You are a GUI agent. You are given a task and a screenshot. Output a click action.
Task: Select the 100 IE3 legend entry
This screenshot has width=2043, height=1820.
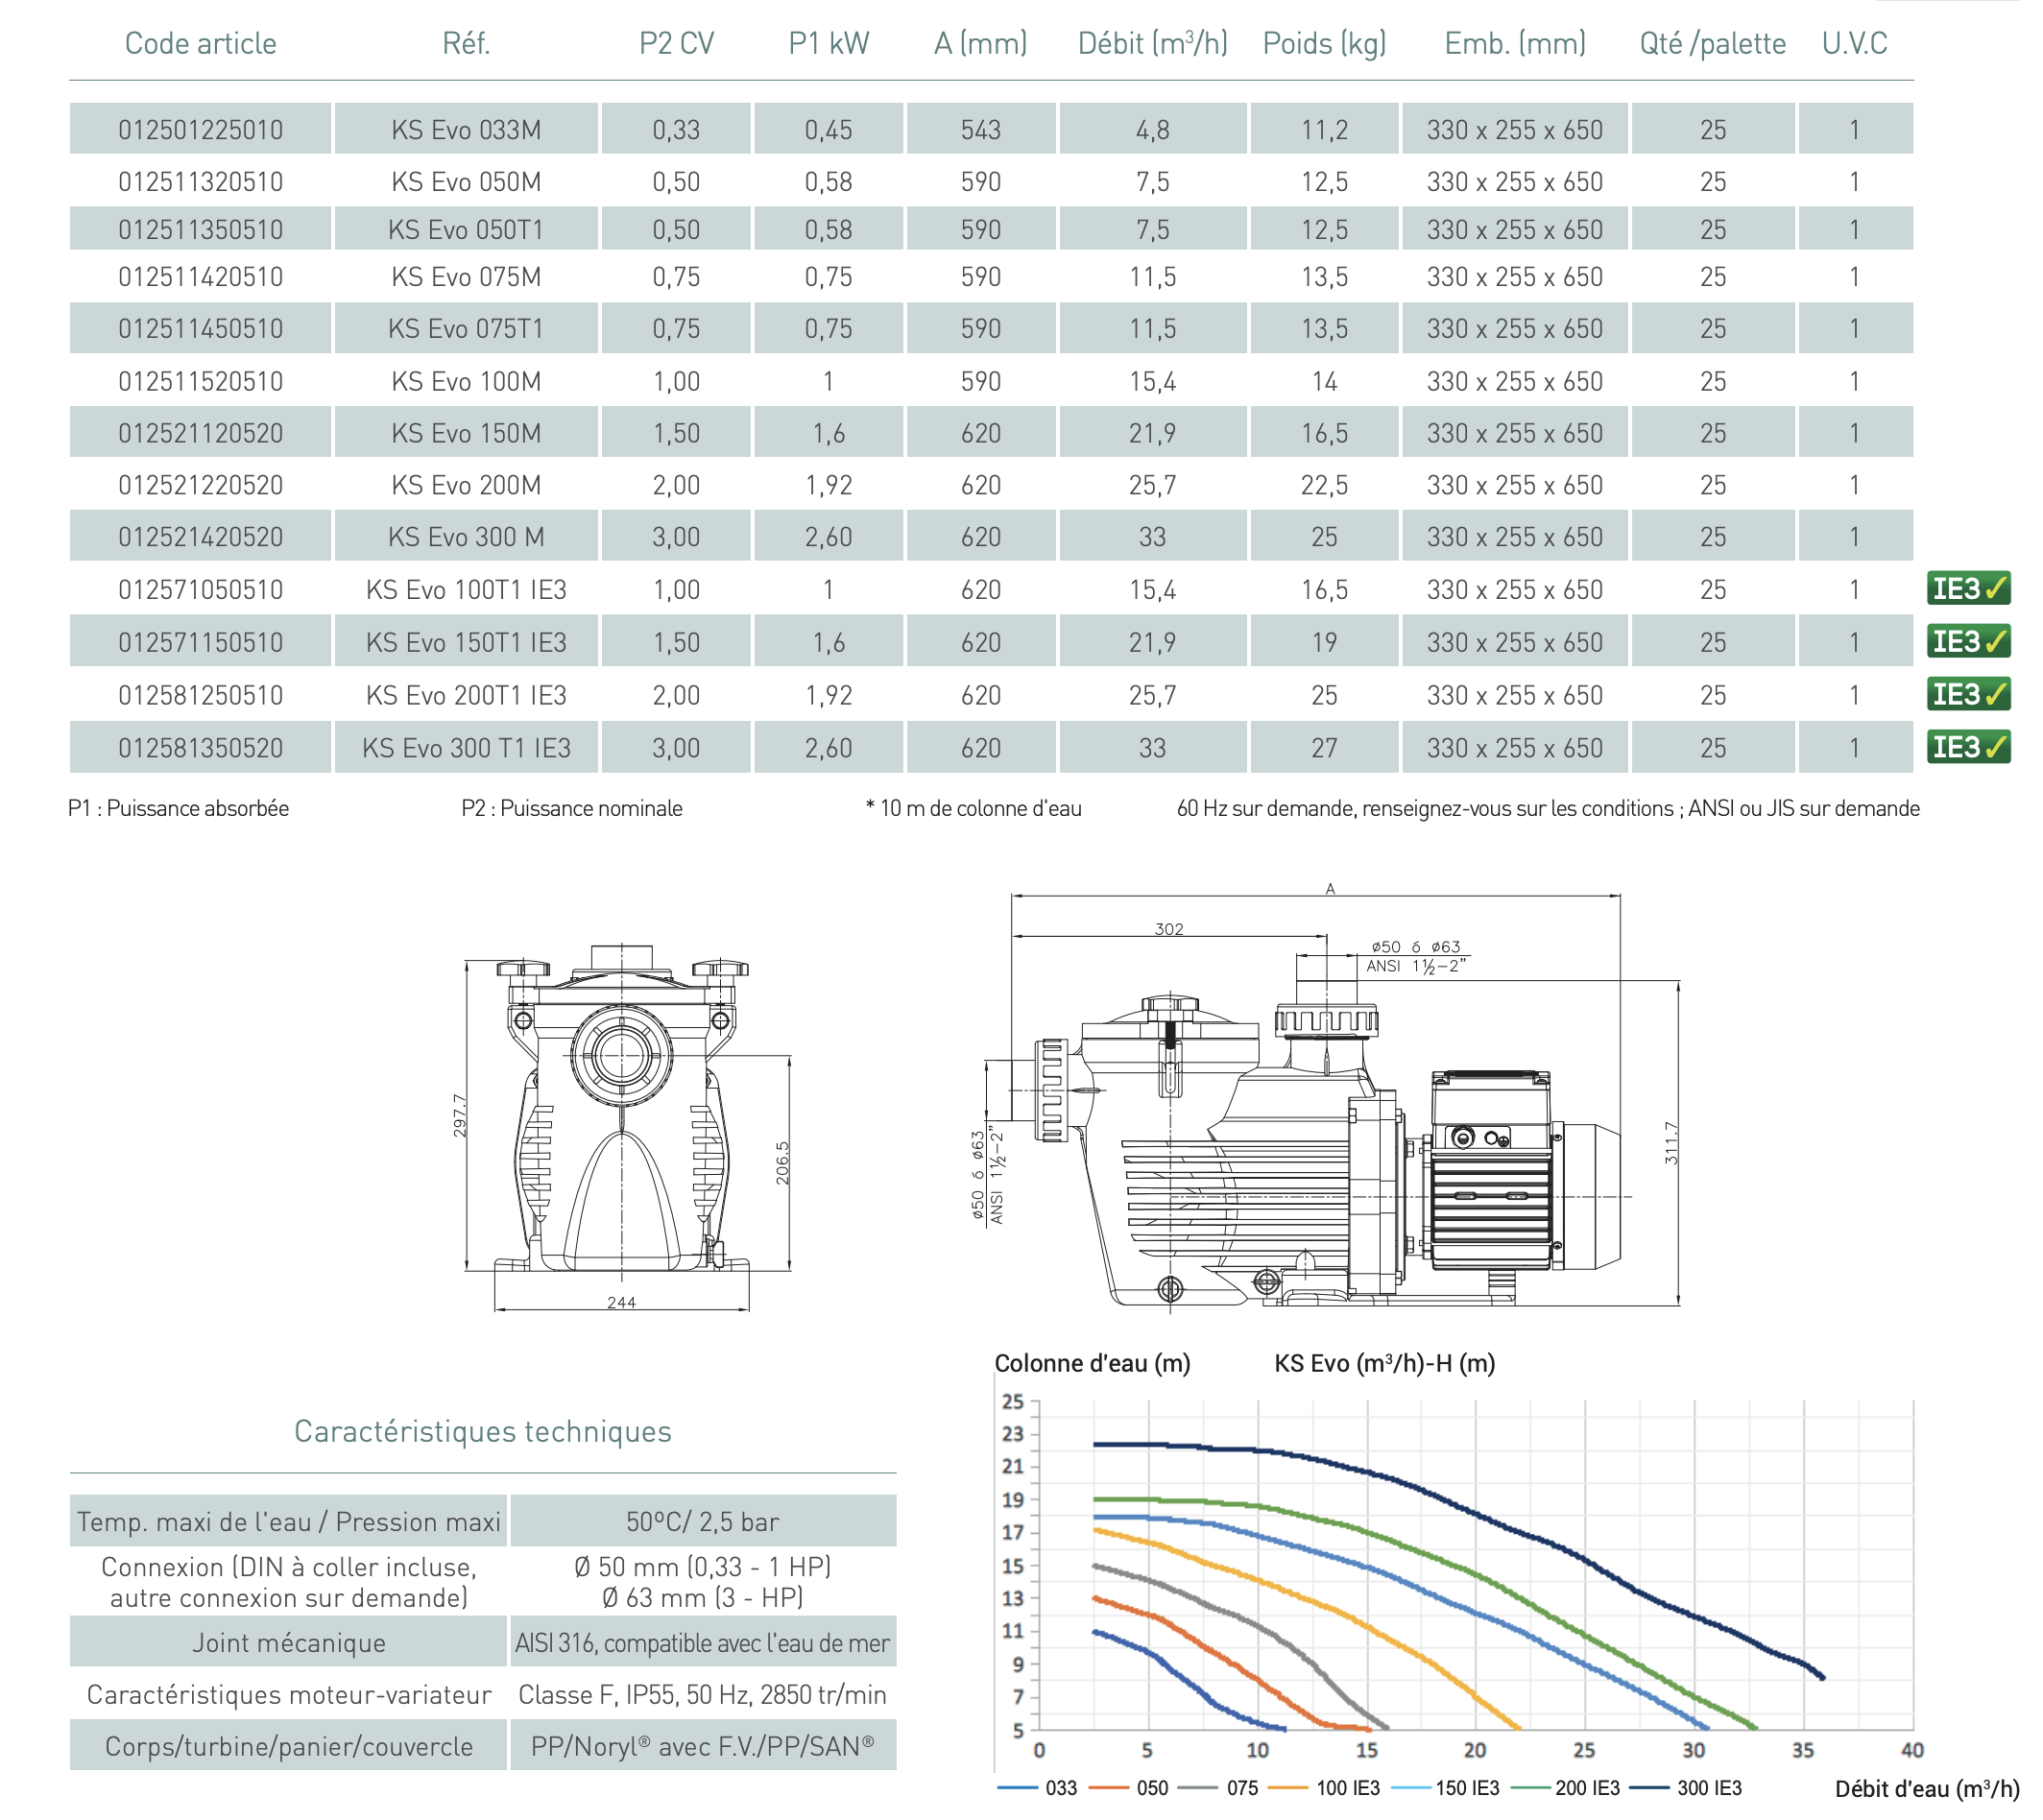(1324, 1788)
